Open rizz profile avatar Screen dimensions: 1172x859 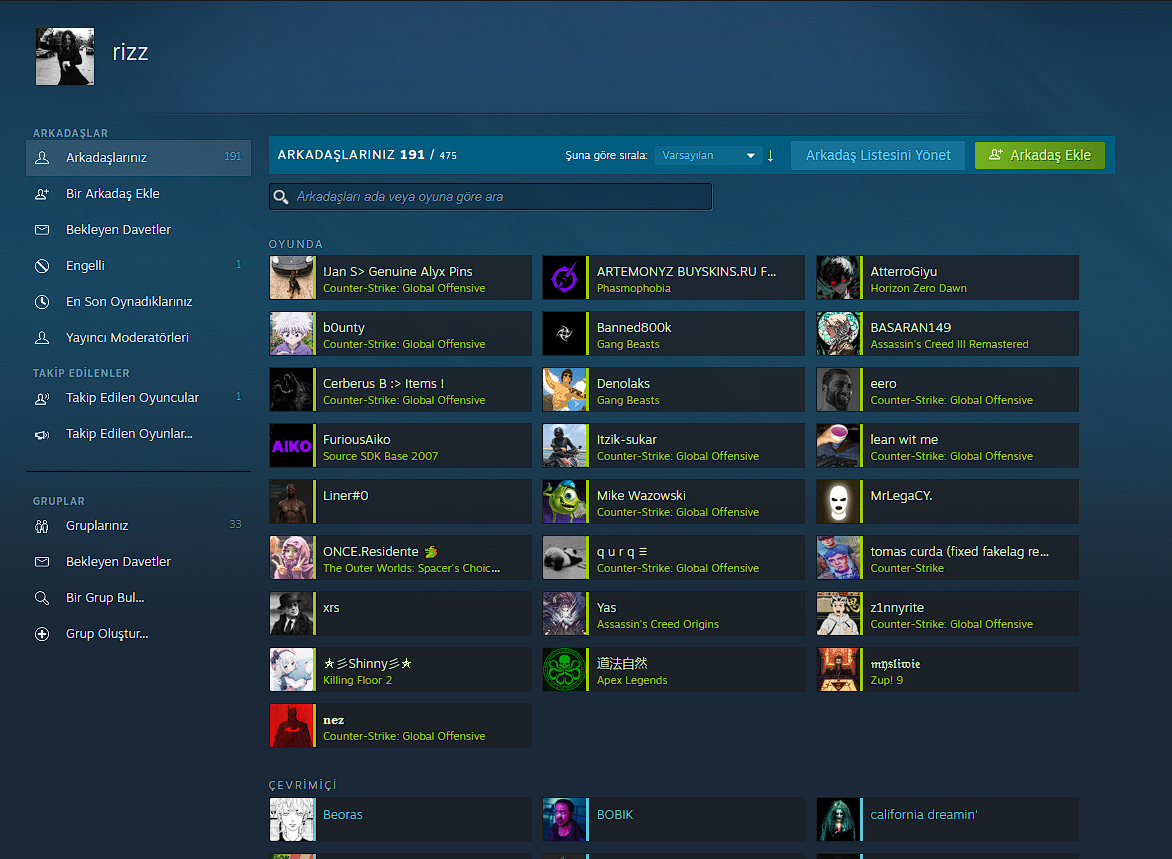(65, 56)
